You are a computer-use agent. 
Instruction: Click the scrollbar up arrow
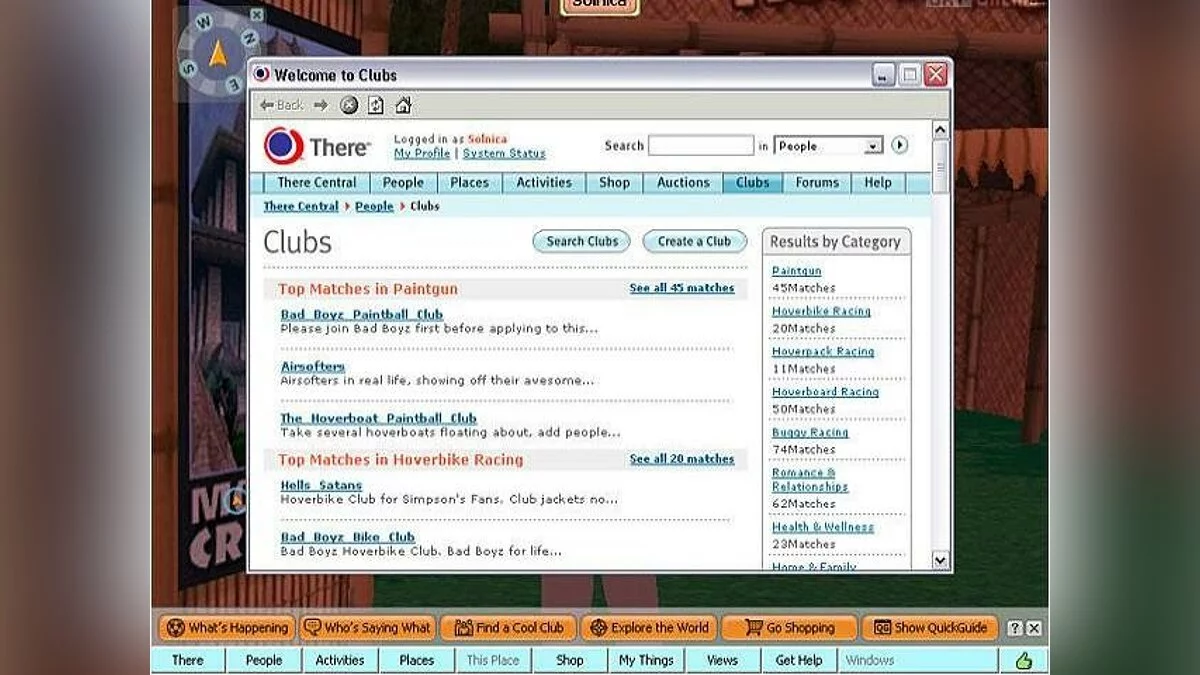pos(940,130)
